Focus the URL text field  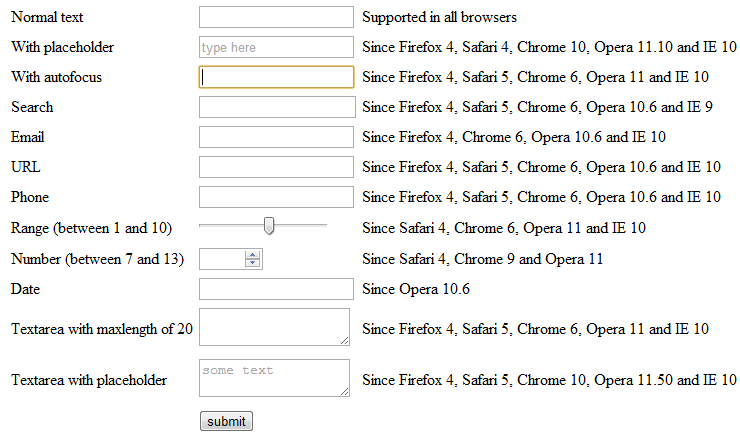(x=277, y=167)
